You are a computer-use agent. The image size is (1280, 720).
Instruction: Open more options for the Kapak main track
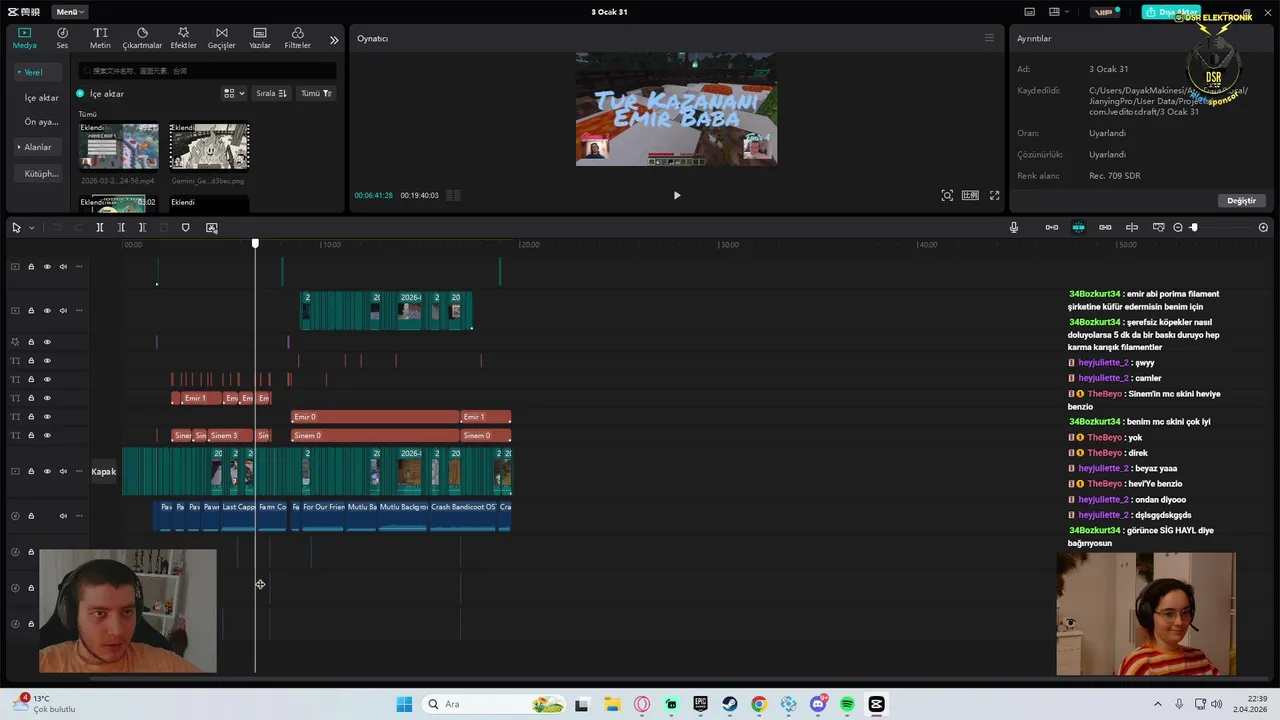(x=79, y=471)
